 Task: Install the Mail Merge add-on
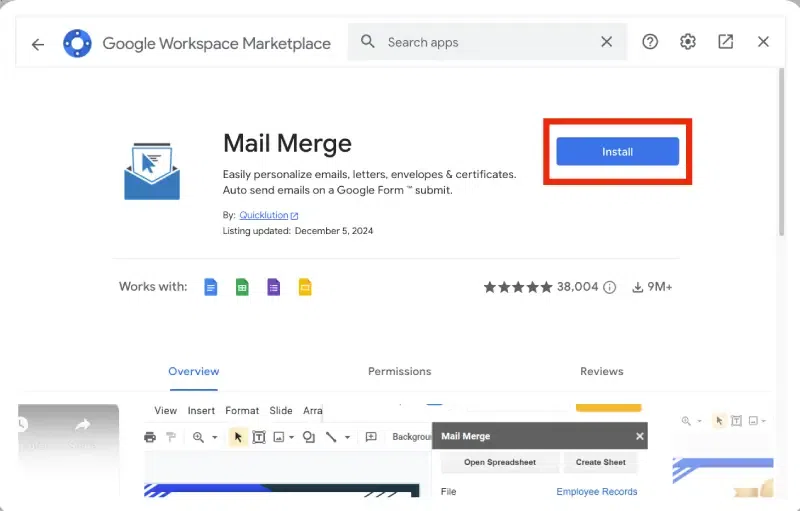pos(617,151)
